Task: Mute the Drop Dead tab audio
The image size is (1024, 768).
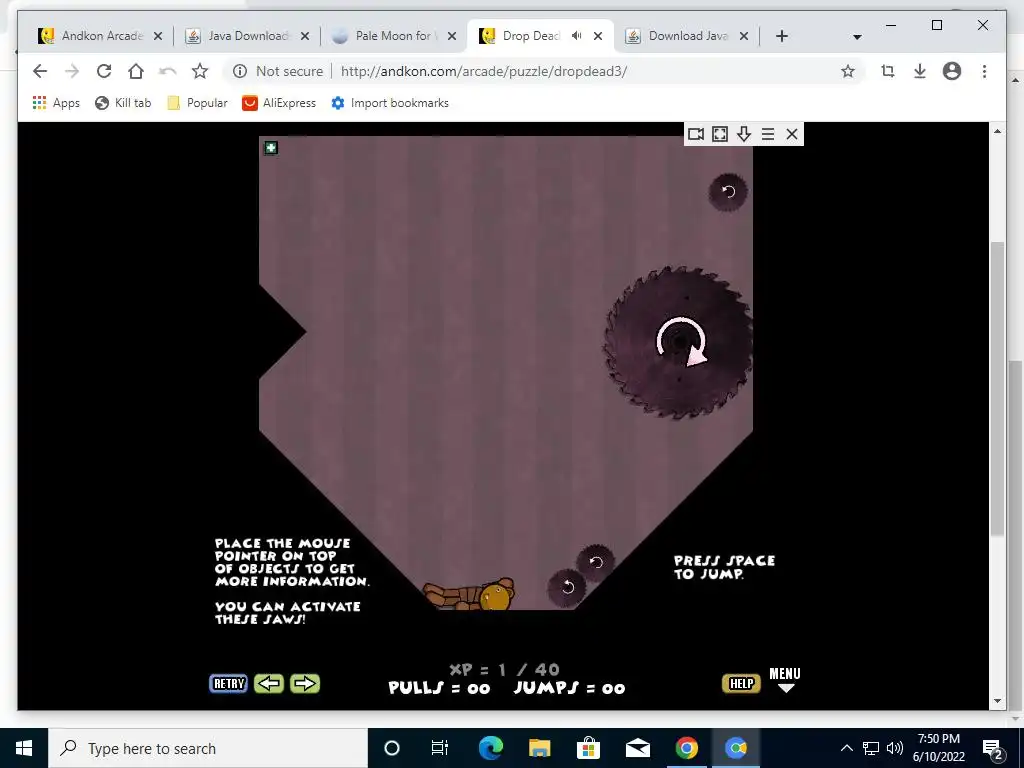Action: 576,36
